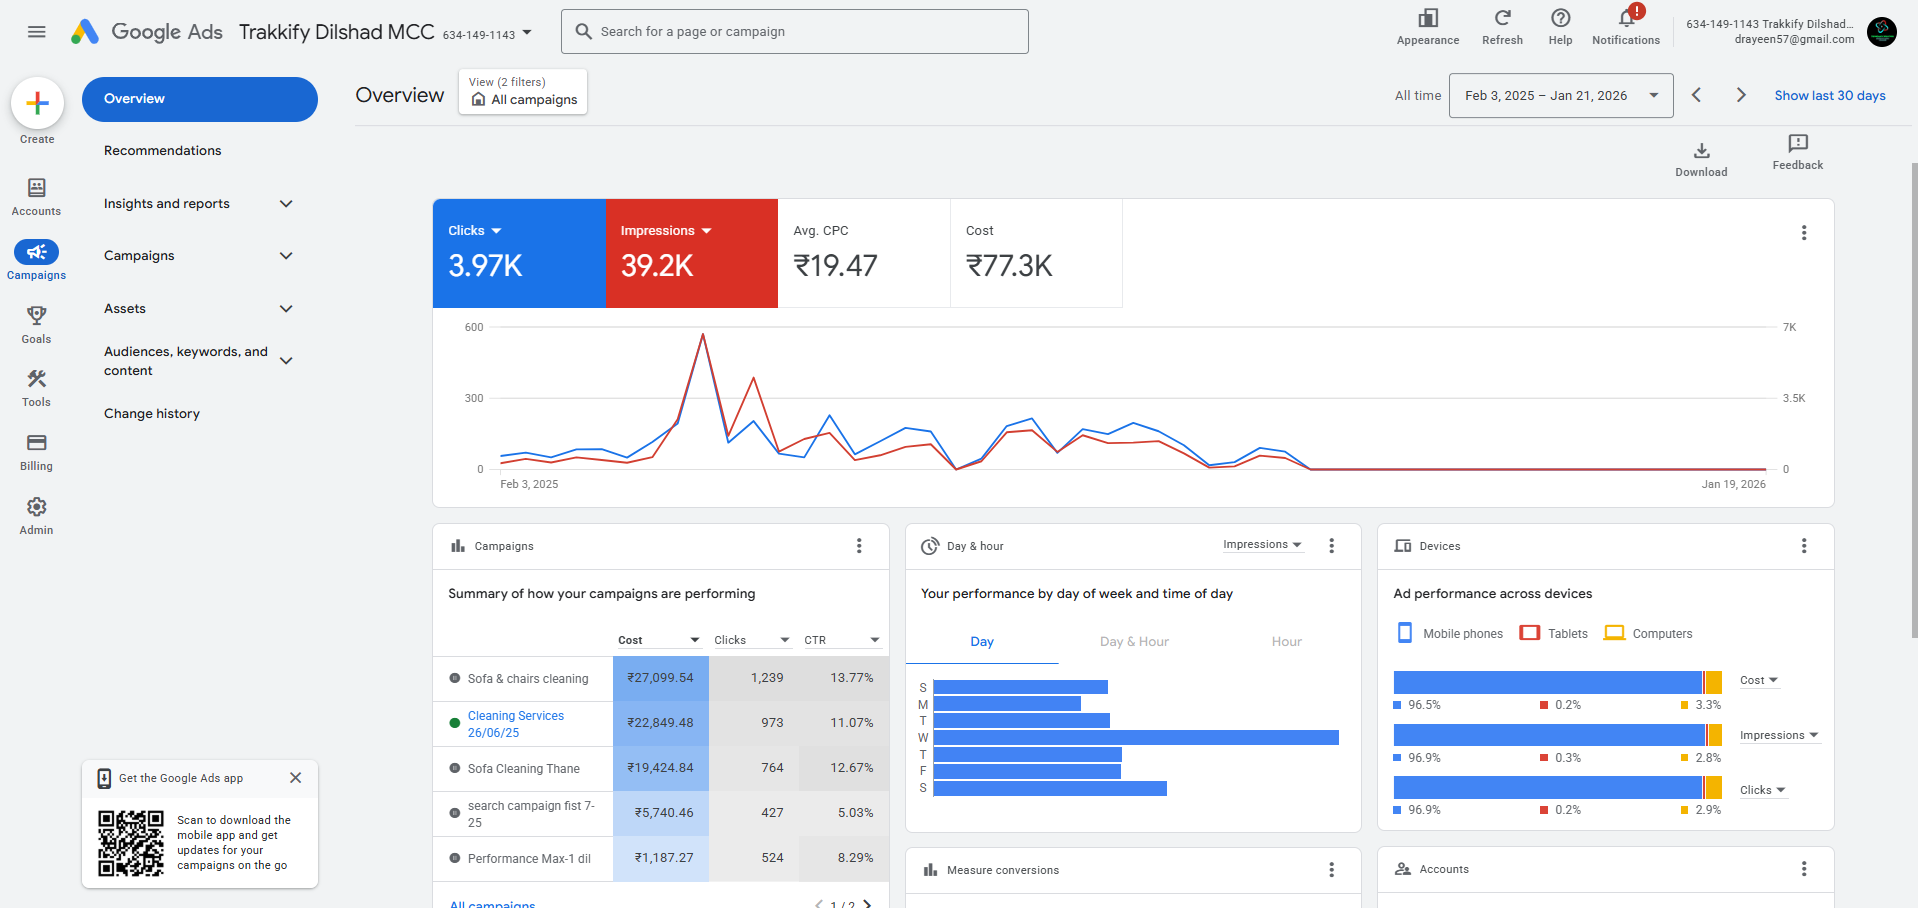
Task: Click the campaign search field
Action: coord(795,32)
